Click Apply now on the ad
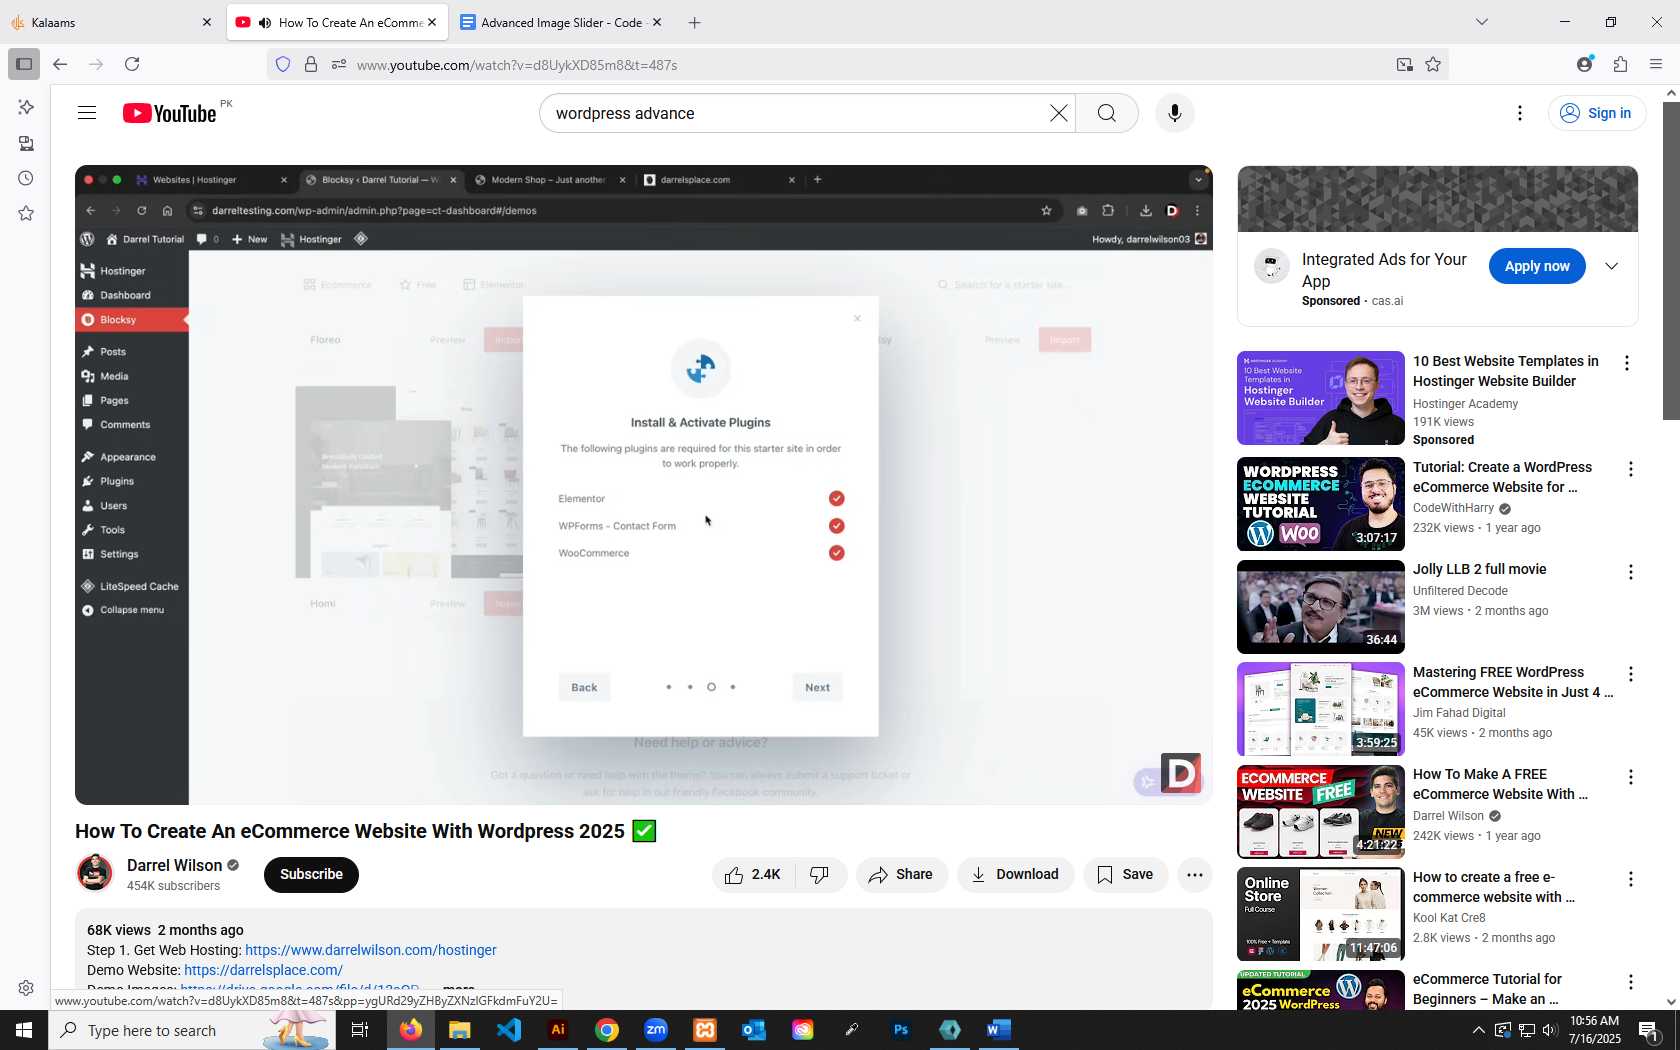 [1537, 267]
